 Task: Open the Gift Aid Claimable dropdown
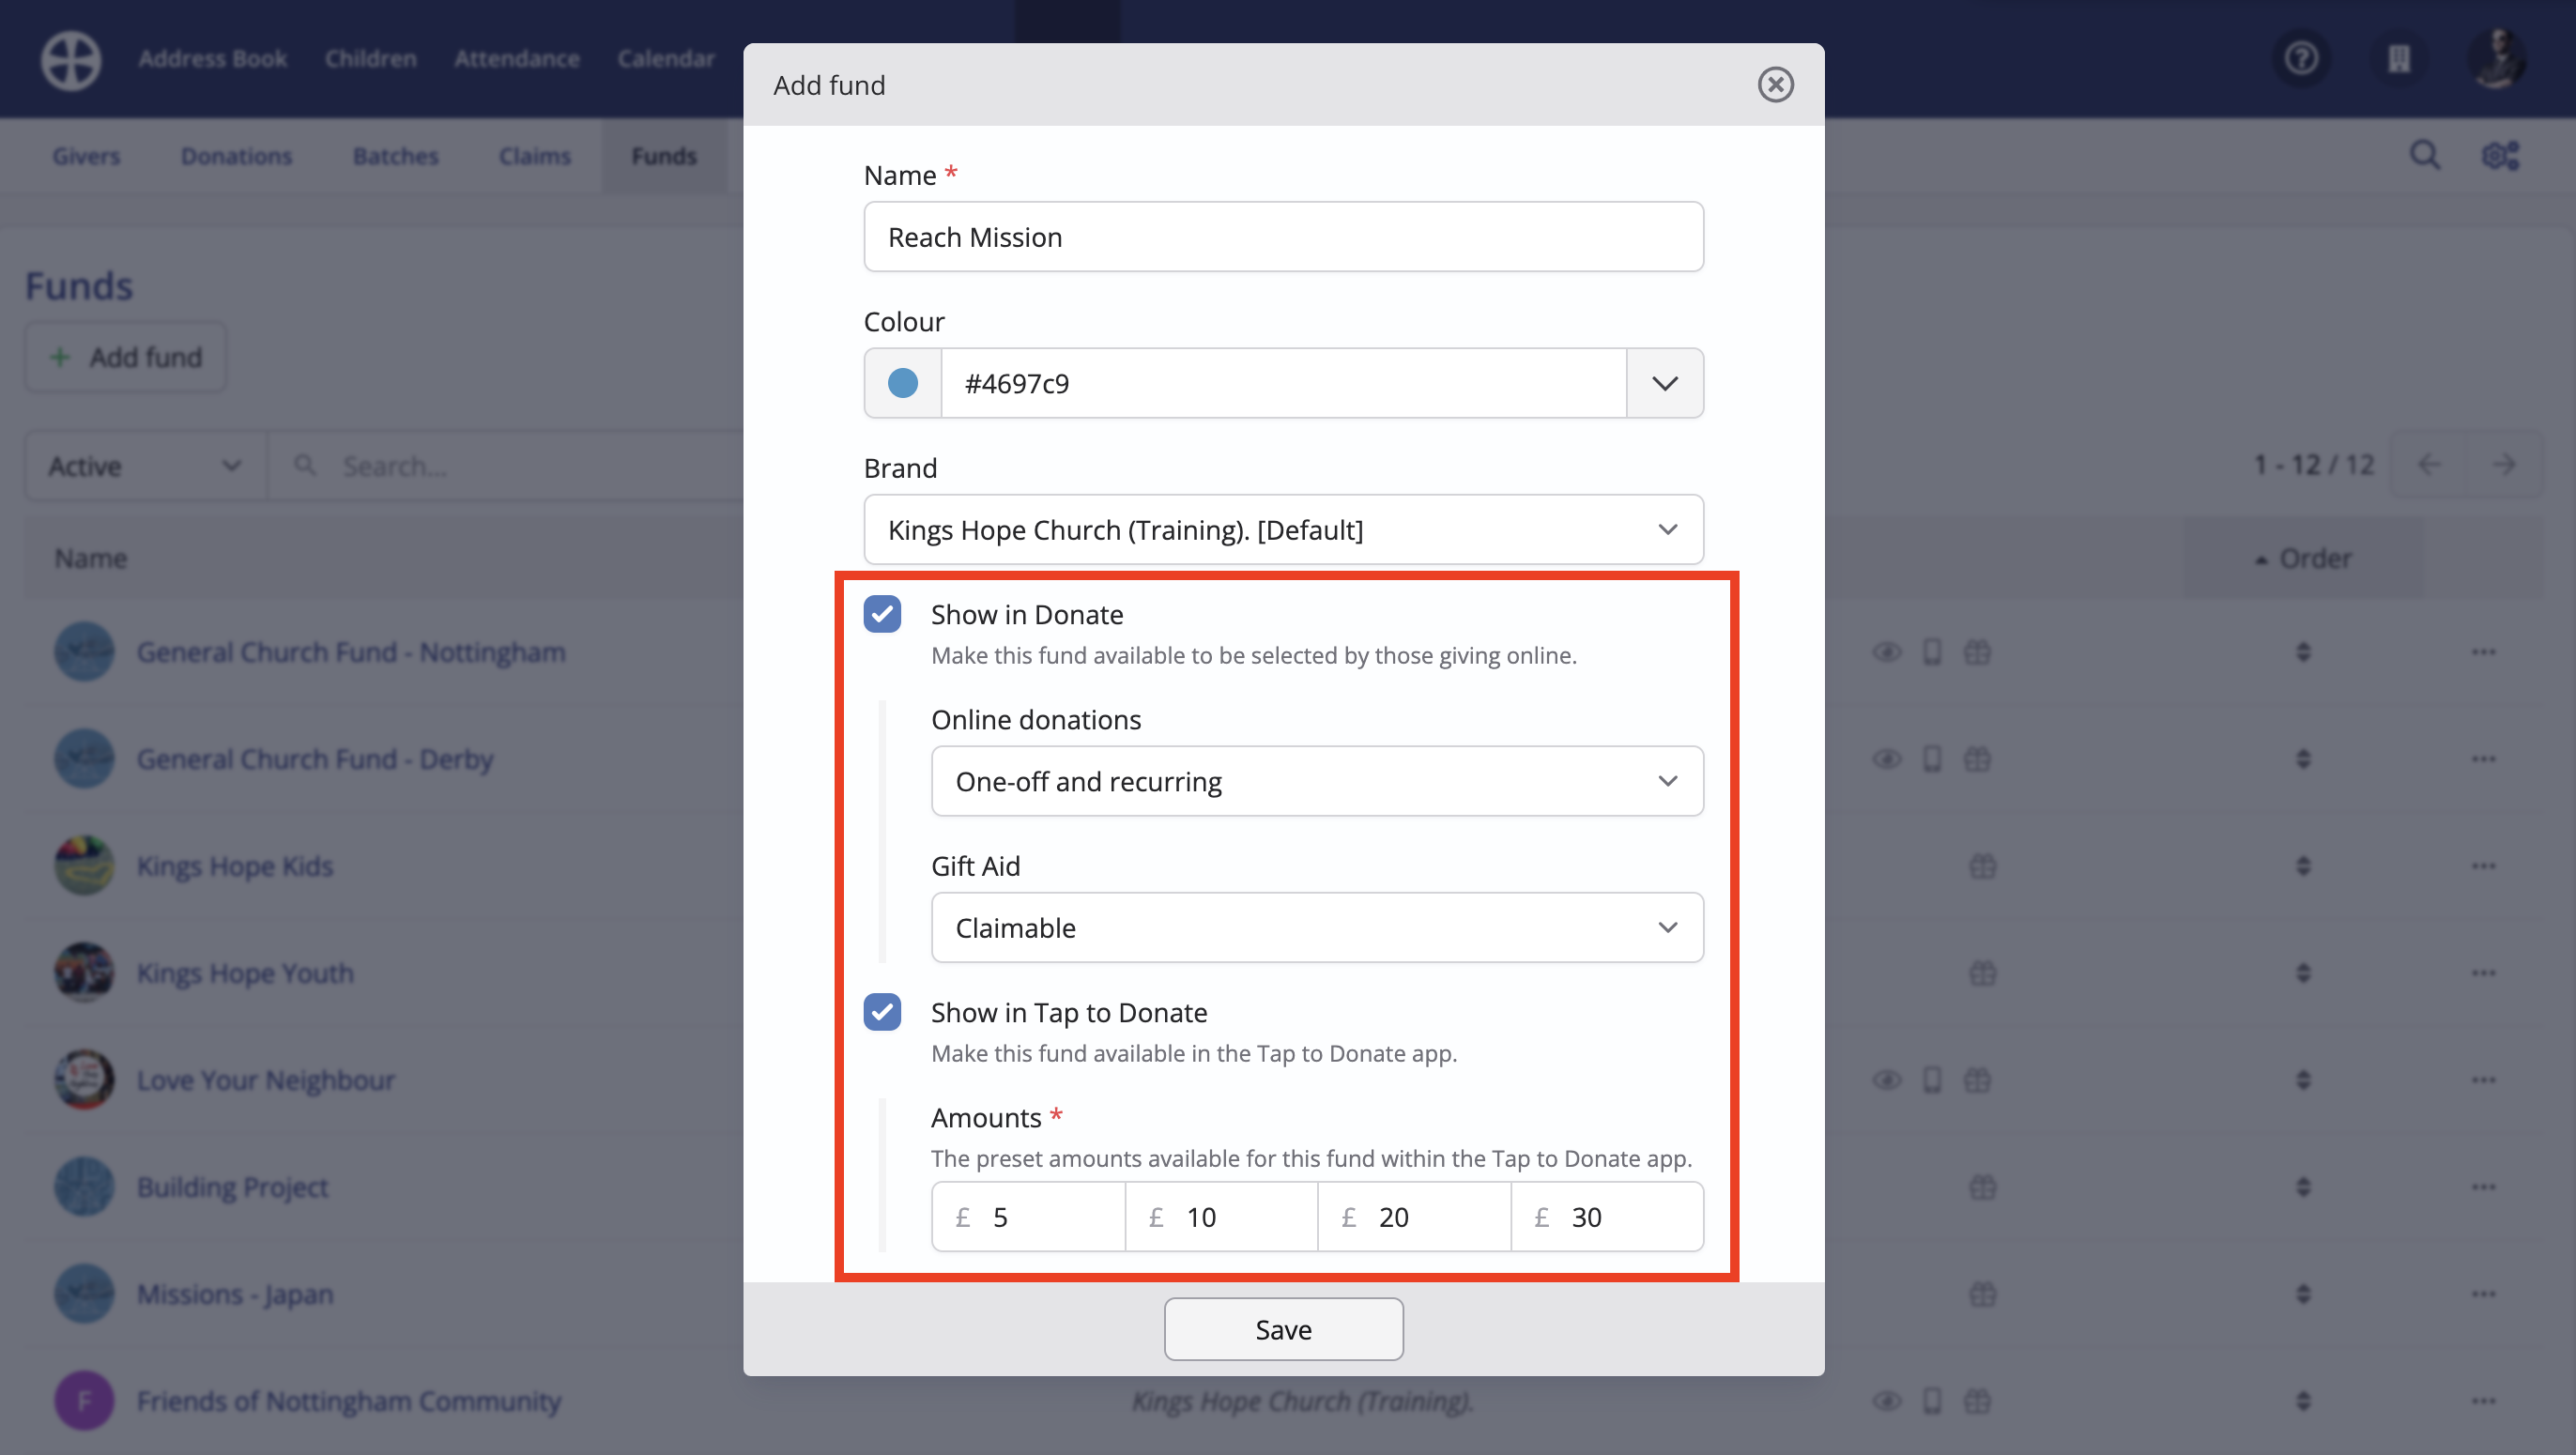(1317, 927)
